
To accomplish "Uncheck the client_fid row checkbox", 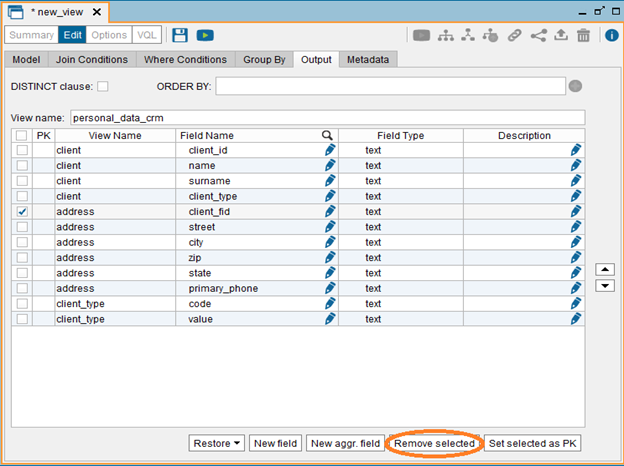I will 22,212.
